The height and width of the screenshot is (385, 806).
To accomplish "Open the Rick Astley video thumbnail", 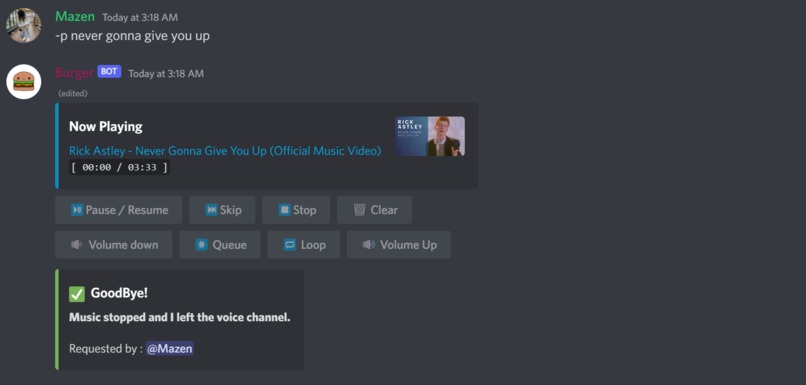I will pyautogui.click(x=430, y=136).
